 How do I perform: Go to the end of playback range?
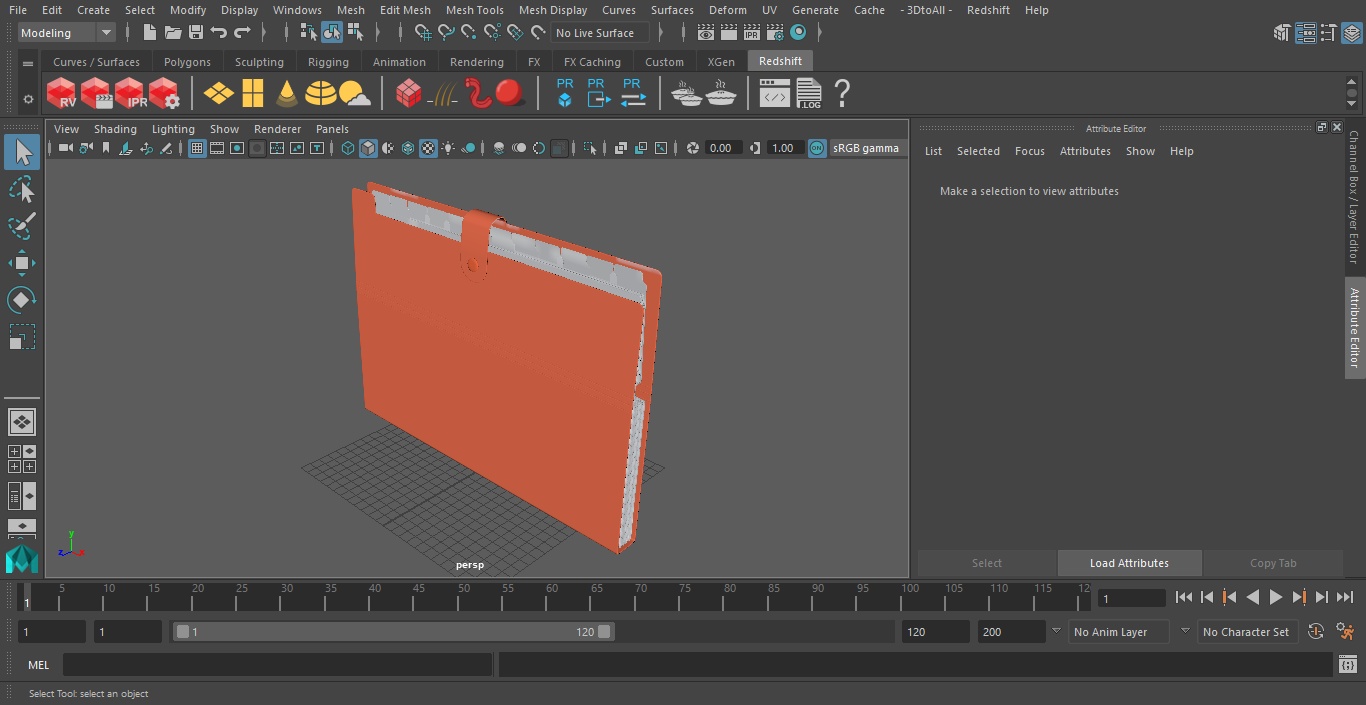[1345, 597]
